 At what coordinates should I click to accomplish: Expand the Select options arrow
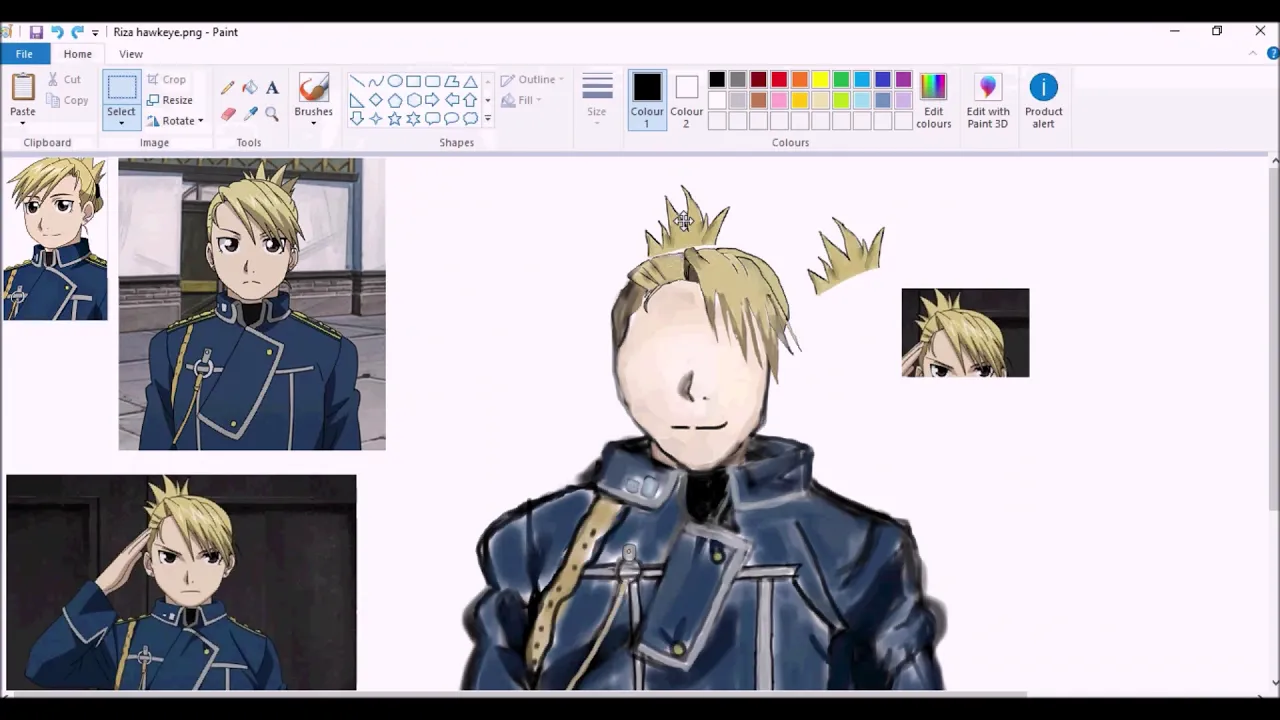121,123
